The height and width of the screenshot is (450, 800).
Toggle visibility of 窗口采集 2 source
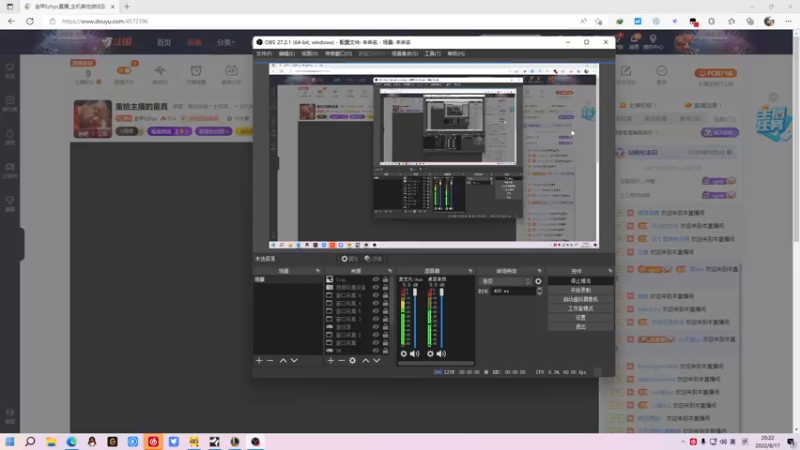(x=376, y=335)
